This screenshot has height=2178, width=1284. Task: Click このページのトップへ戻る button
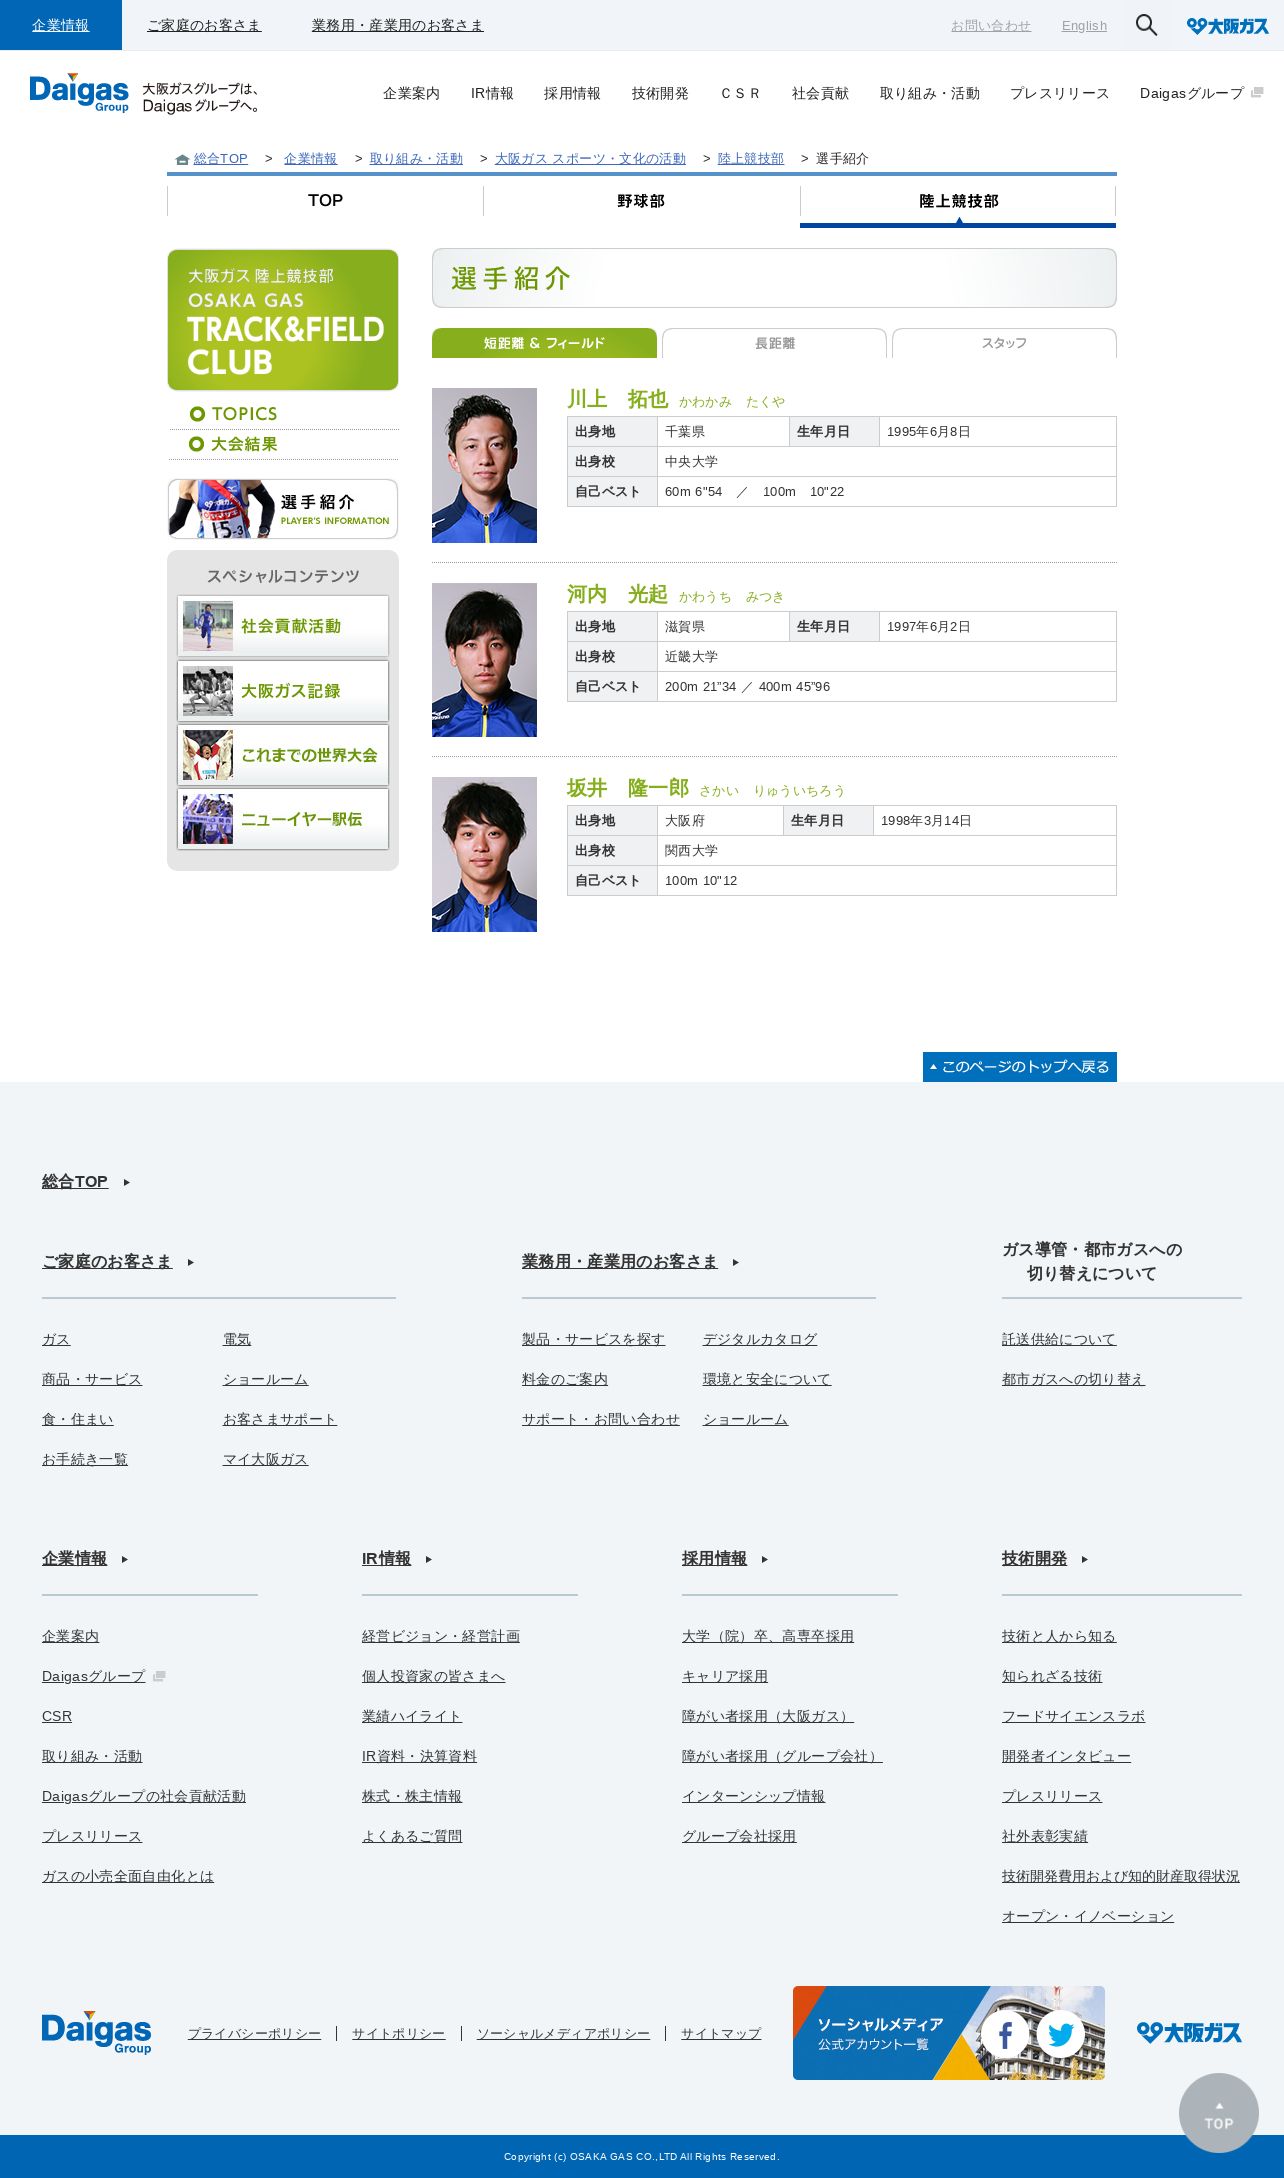tap(1020, 1067)
